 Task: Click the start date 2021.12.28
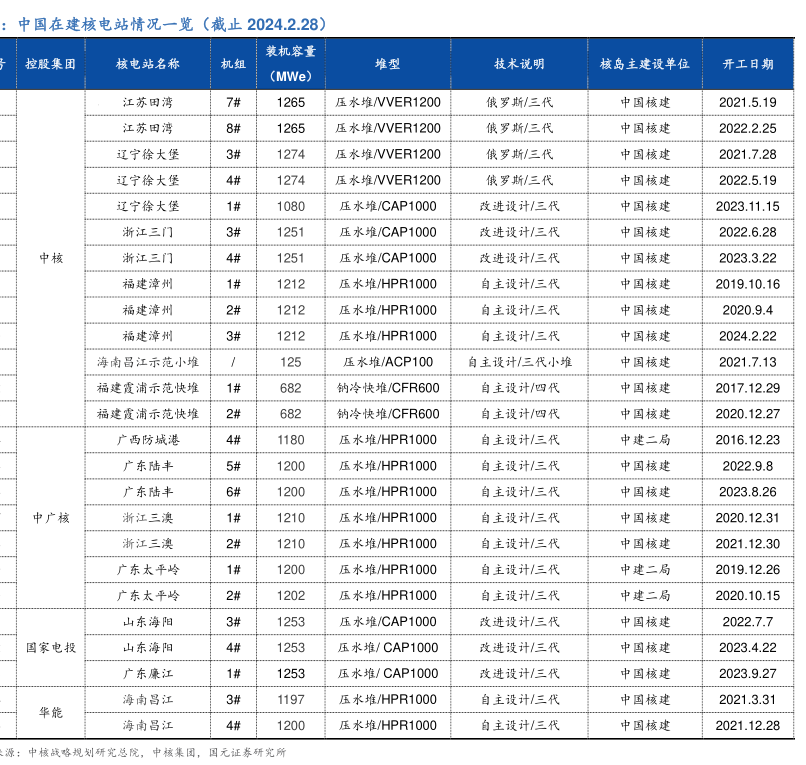tap(748, 725)
